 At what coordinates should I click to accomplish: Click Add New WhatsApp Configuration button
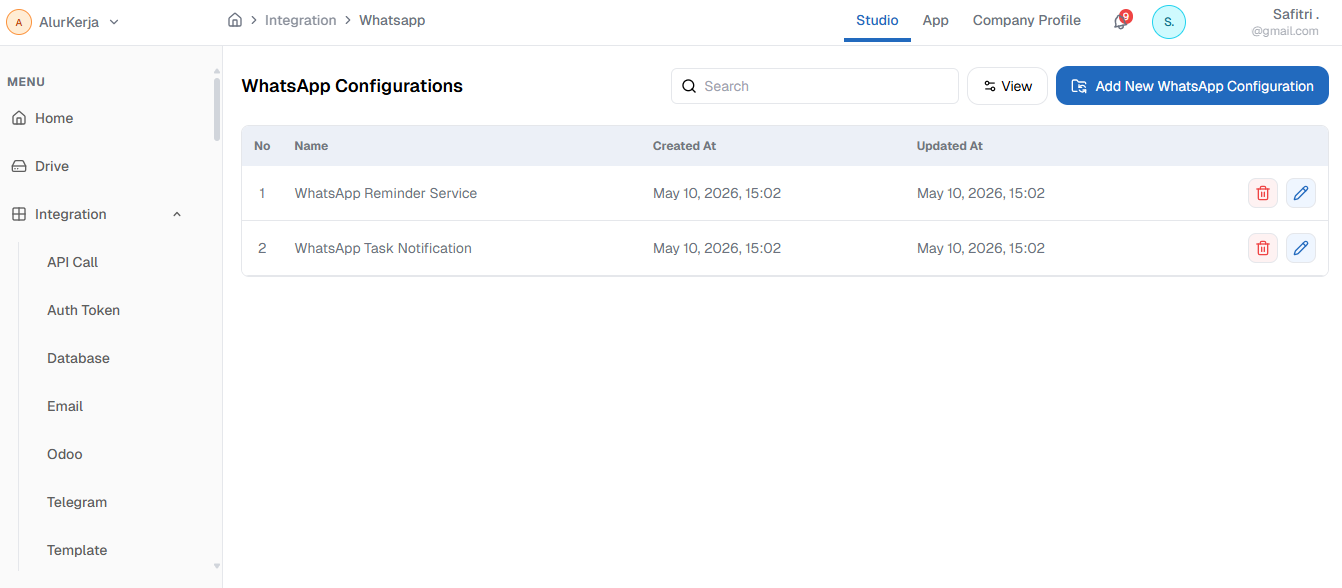(x=1192, y=86)
